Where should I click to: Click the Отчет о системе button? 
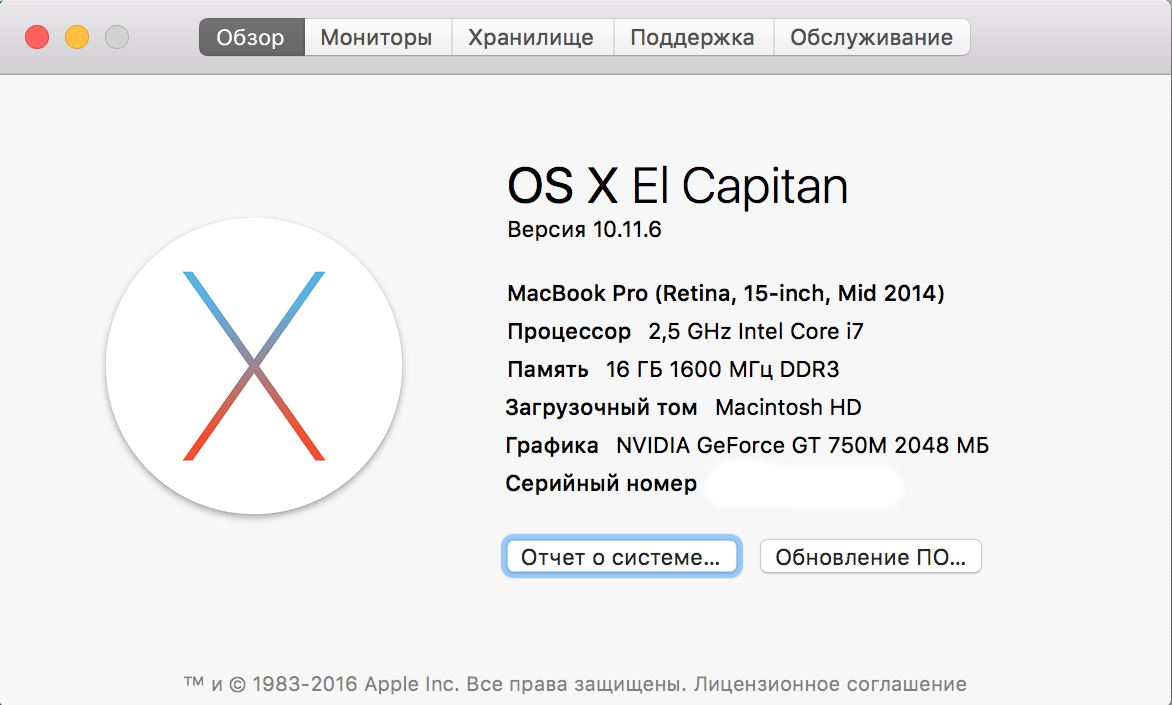620,557
